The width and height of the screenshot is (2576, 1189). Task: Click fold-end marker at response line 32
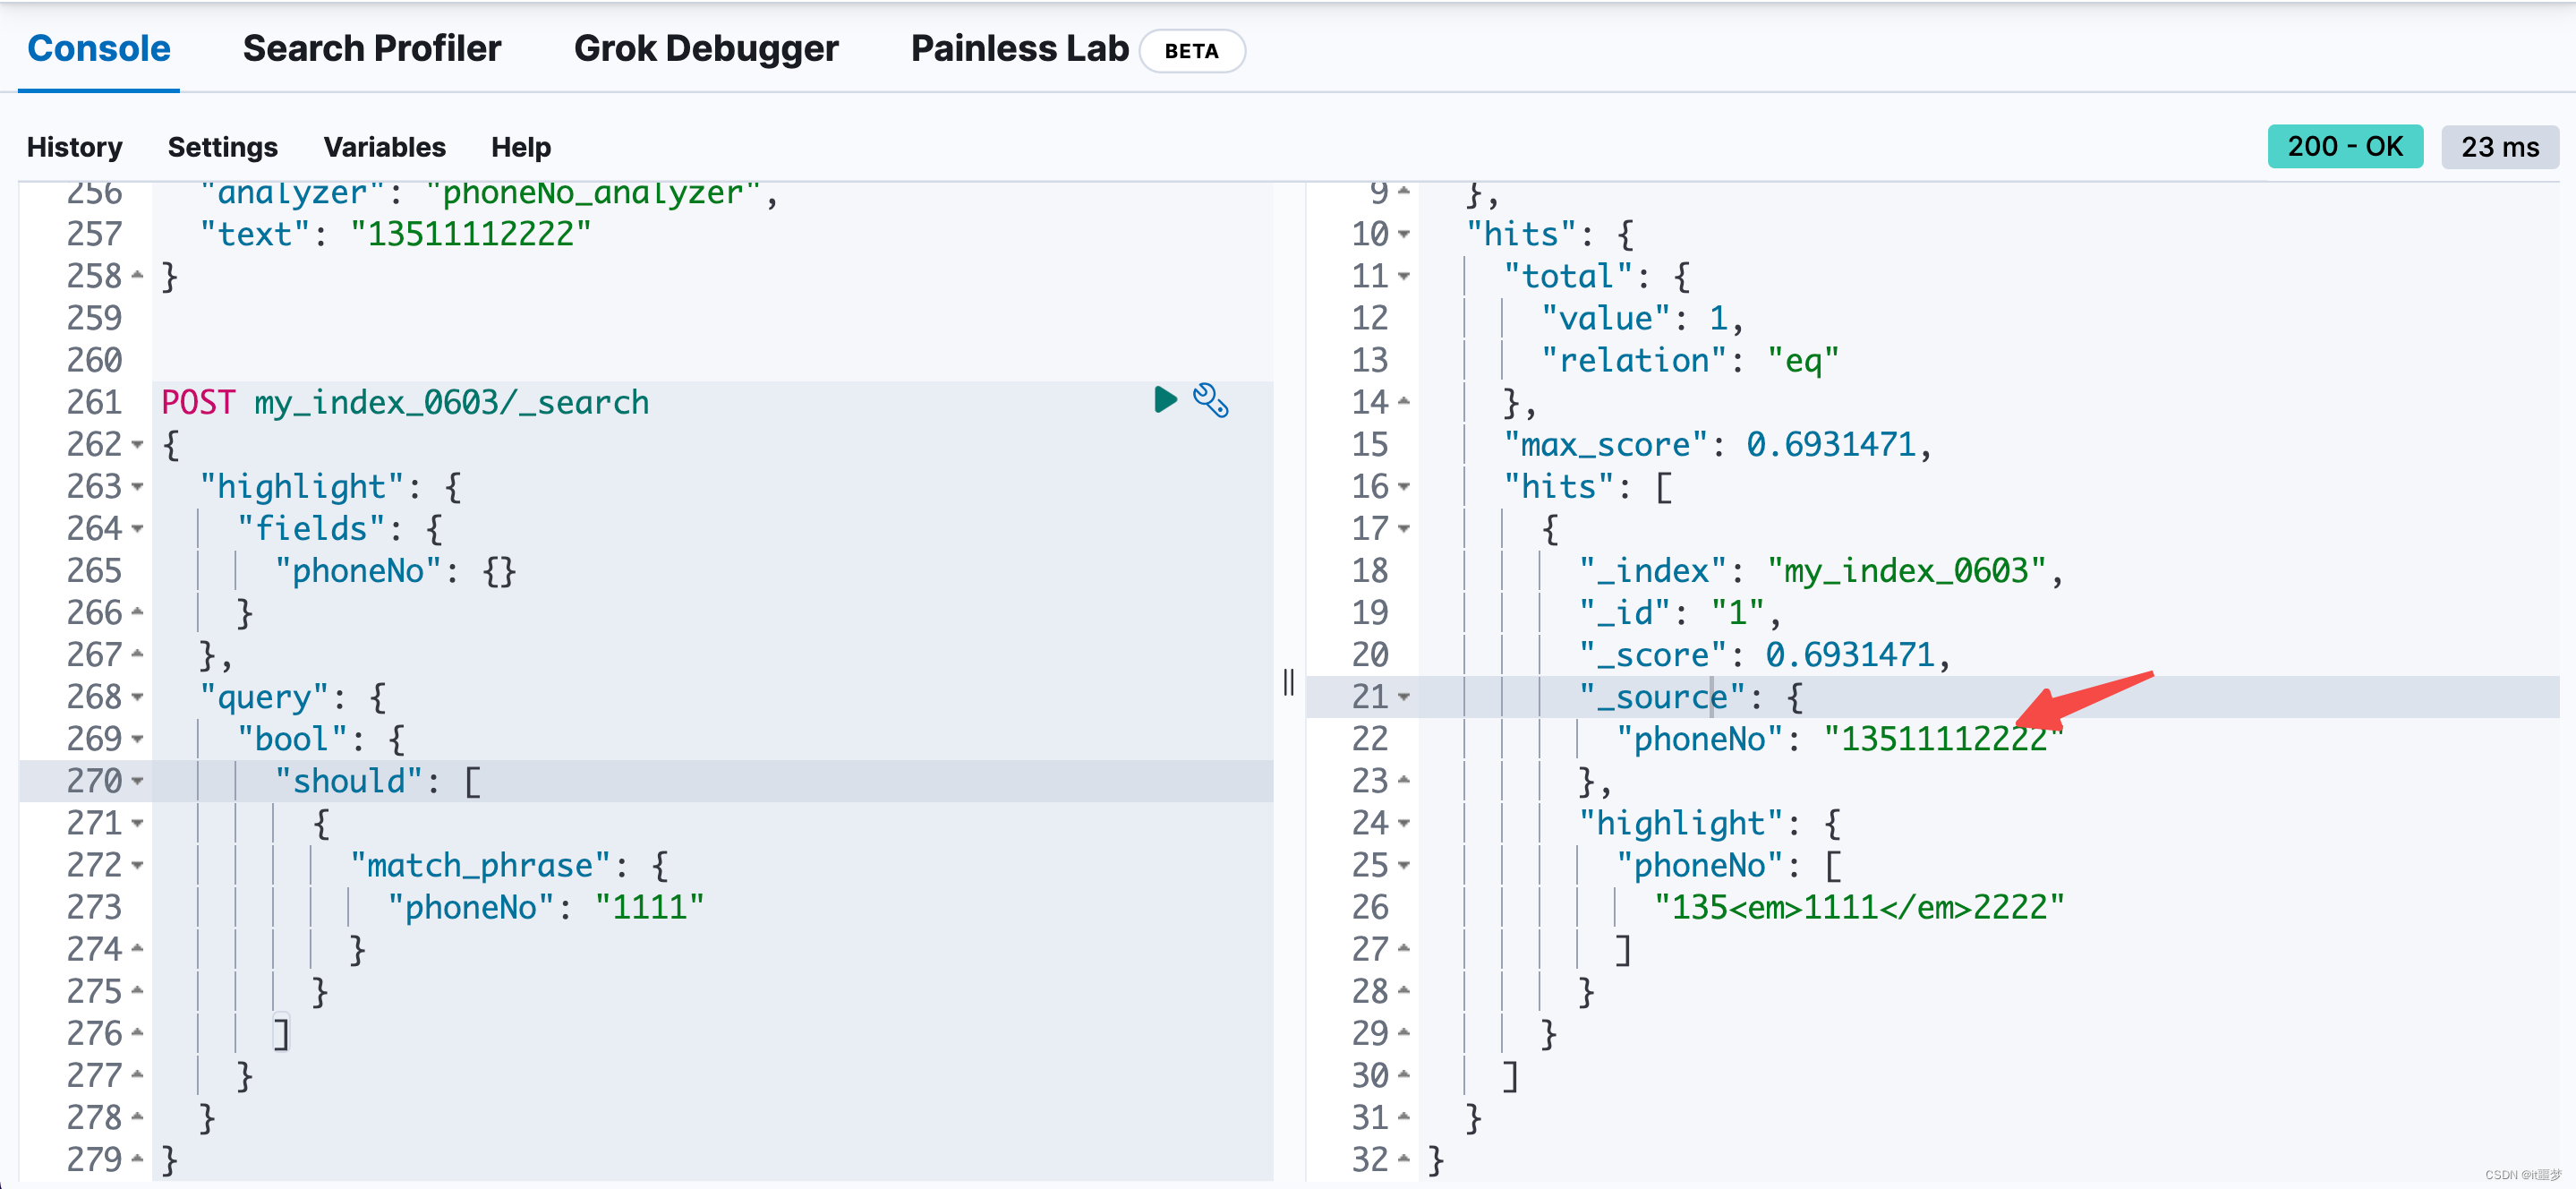pyautogui.click(x=1403, y=1159)
